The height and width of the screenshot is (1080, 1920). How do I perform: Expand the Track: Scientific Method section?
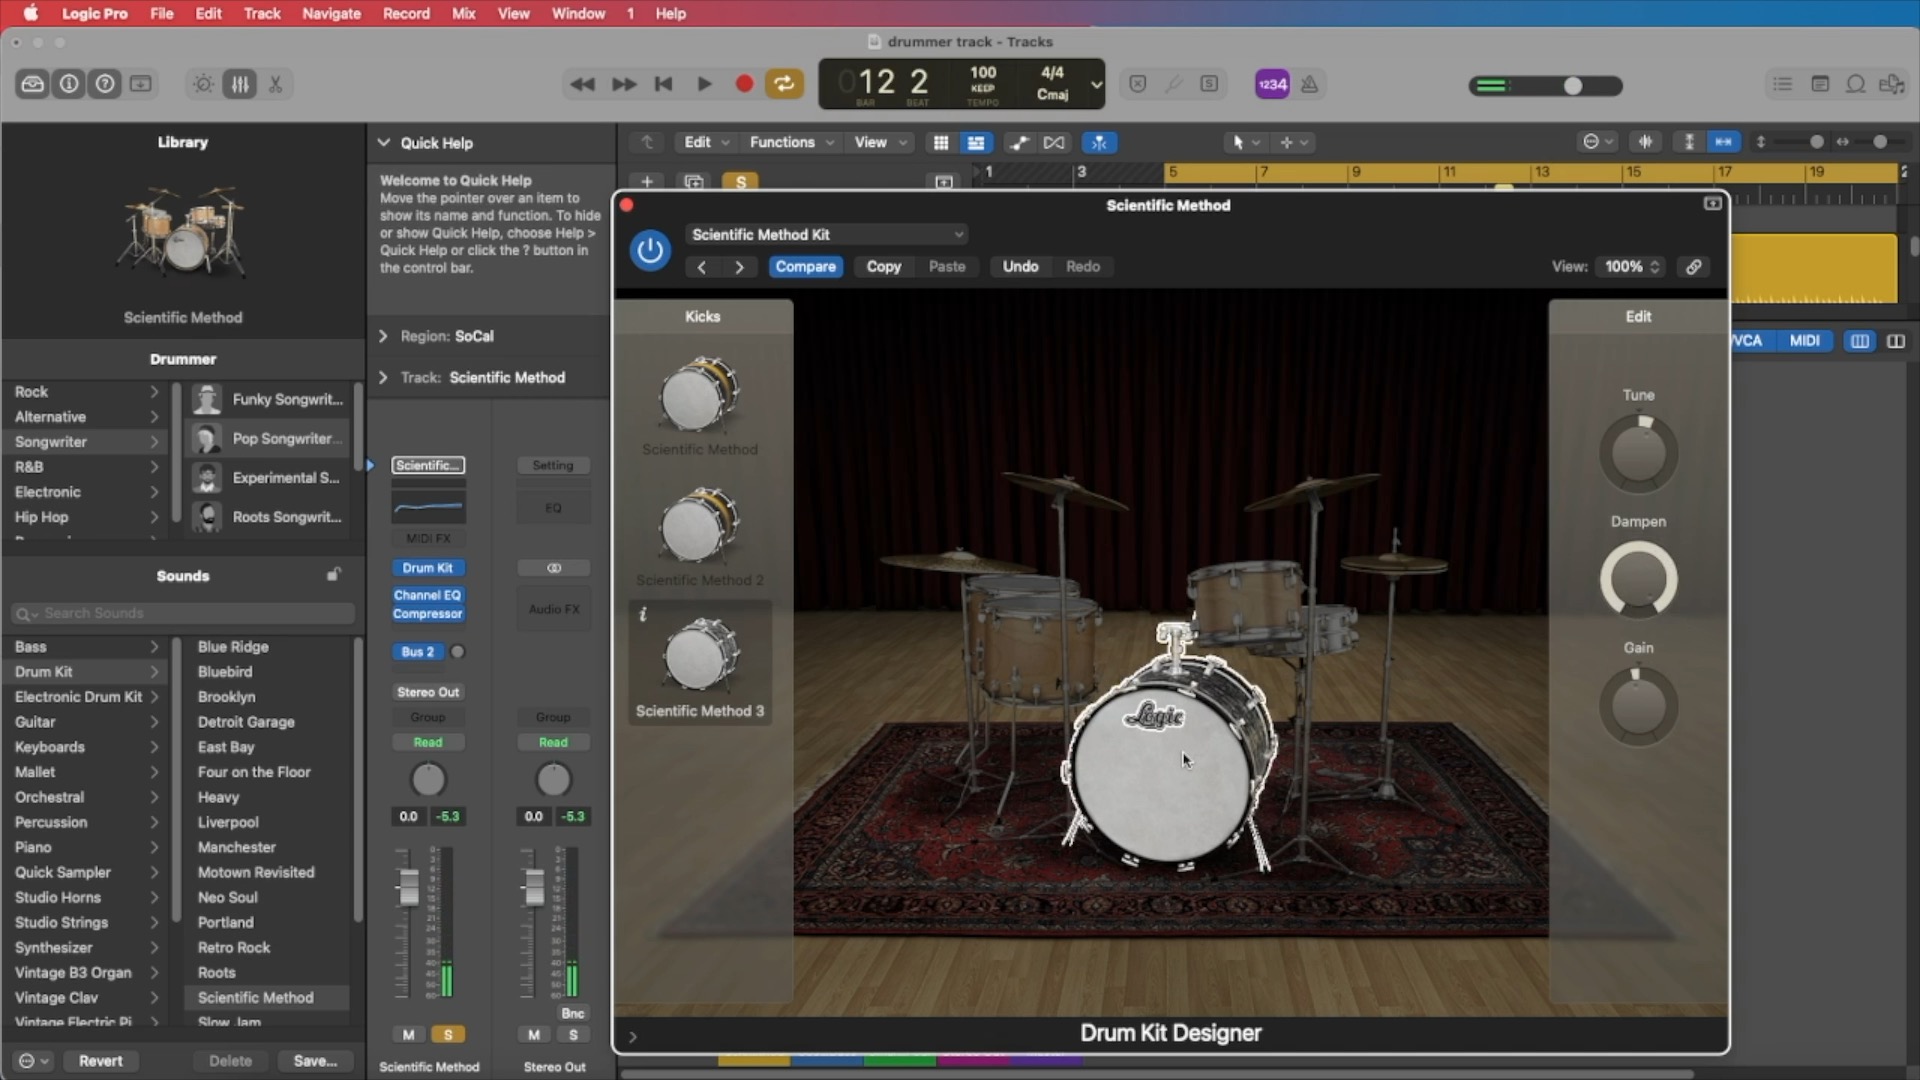click(x=383, y=377)
